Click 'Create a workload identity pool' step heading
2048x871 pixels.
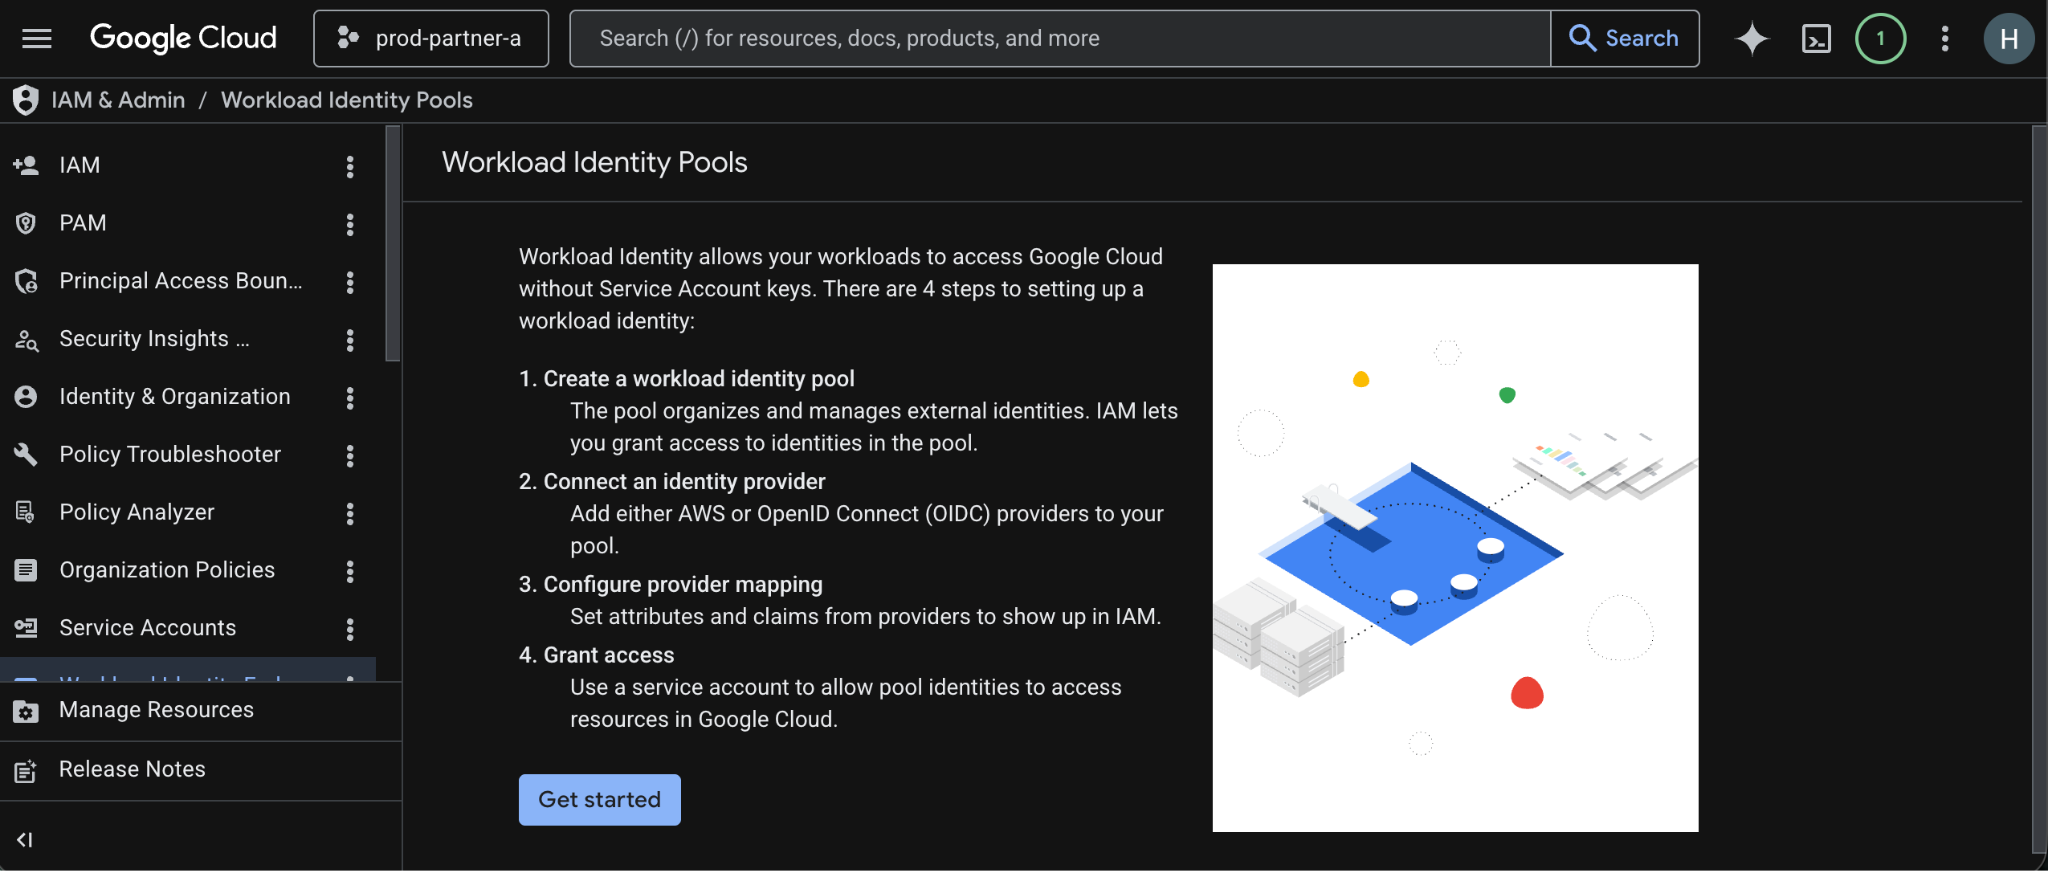pyautogui.click(x=699, y=379)
